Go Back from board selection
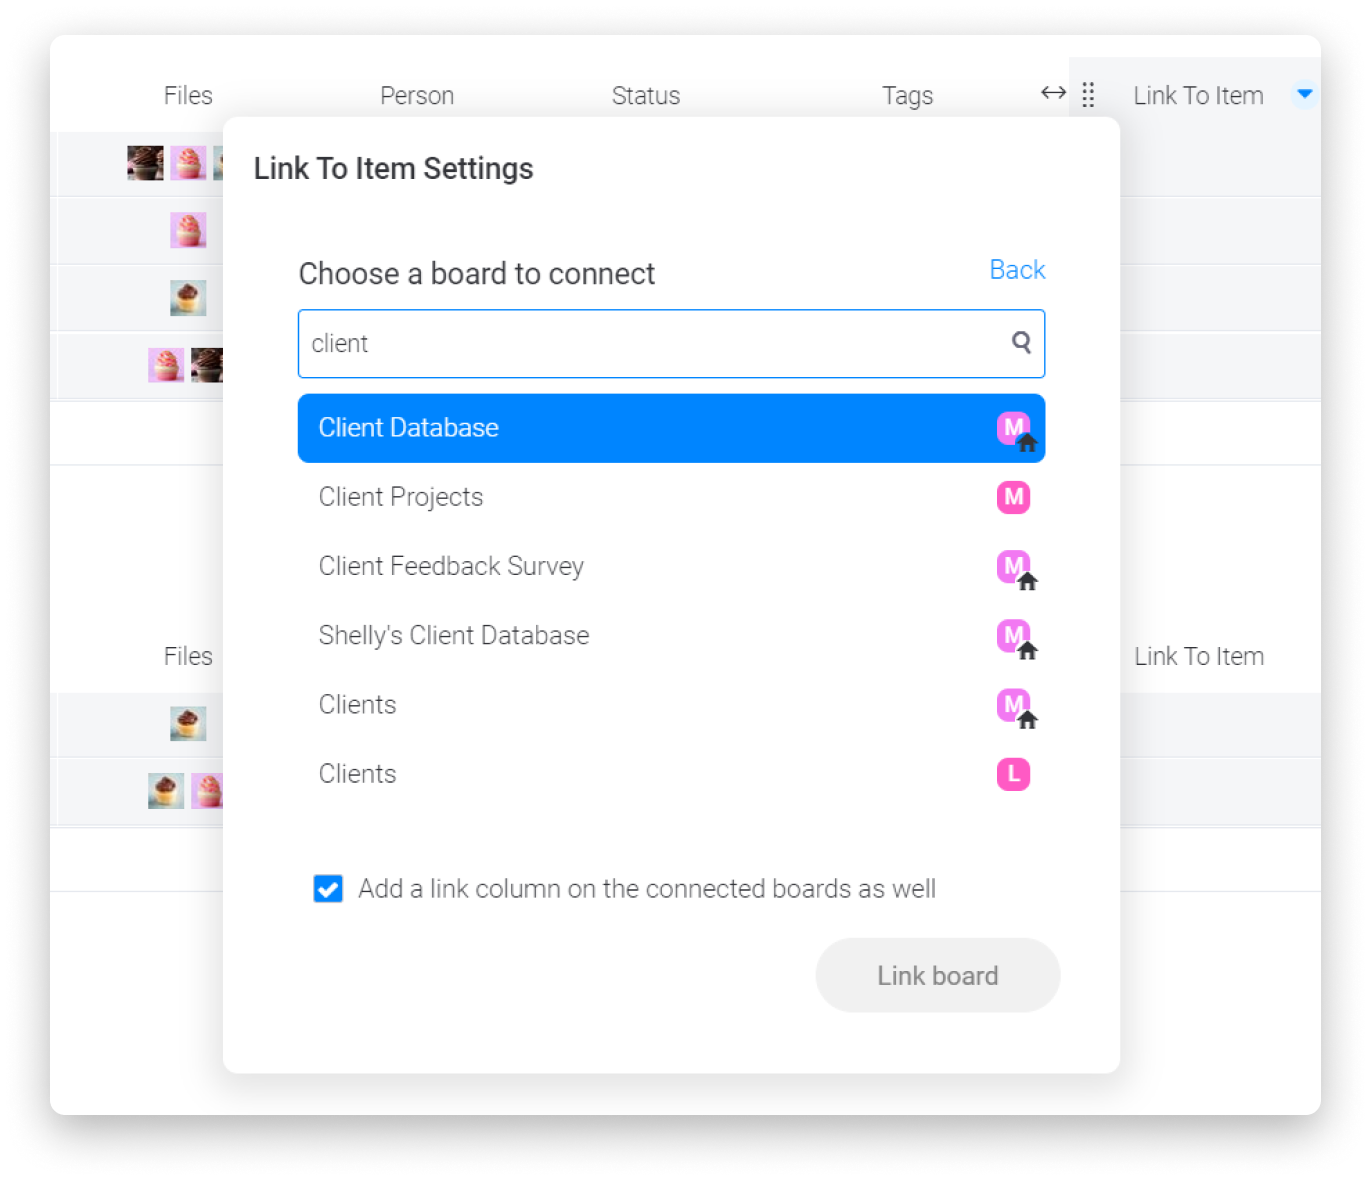Viewport: 1371px width, 1180px height. tap(1017, 270)
